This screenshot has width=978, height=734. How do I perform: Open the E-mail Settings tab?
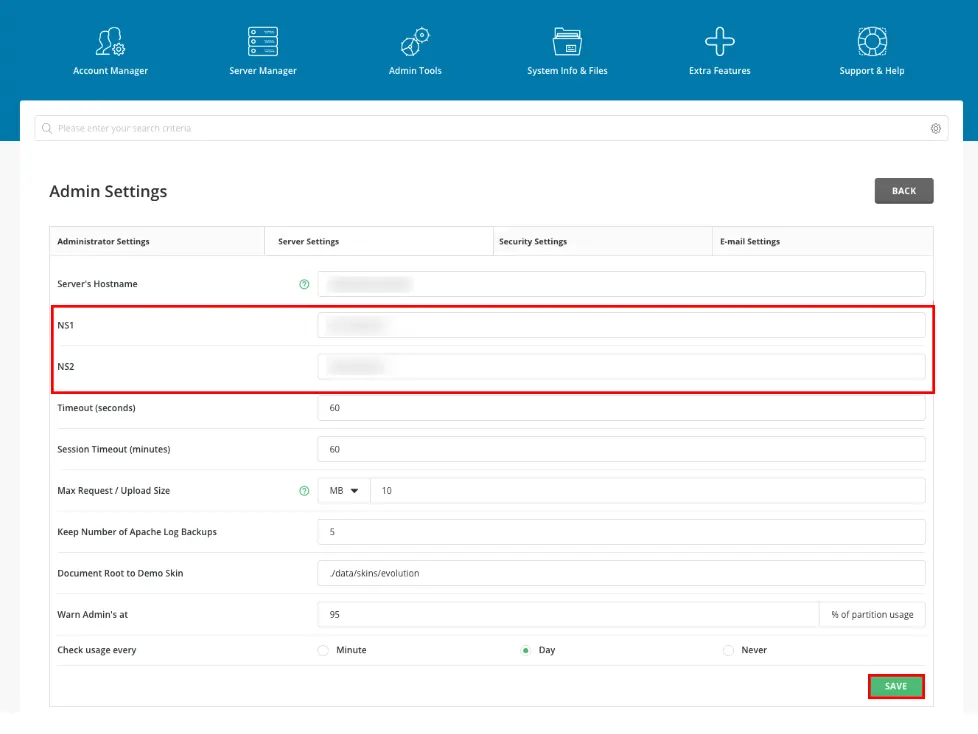click(749, 242)
